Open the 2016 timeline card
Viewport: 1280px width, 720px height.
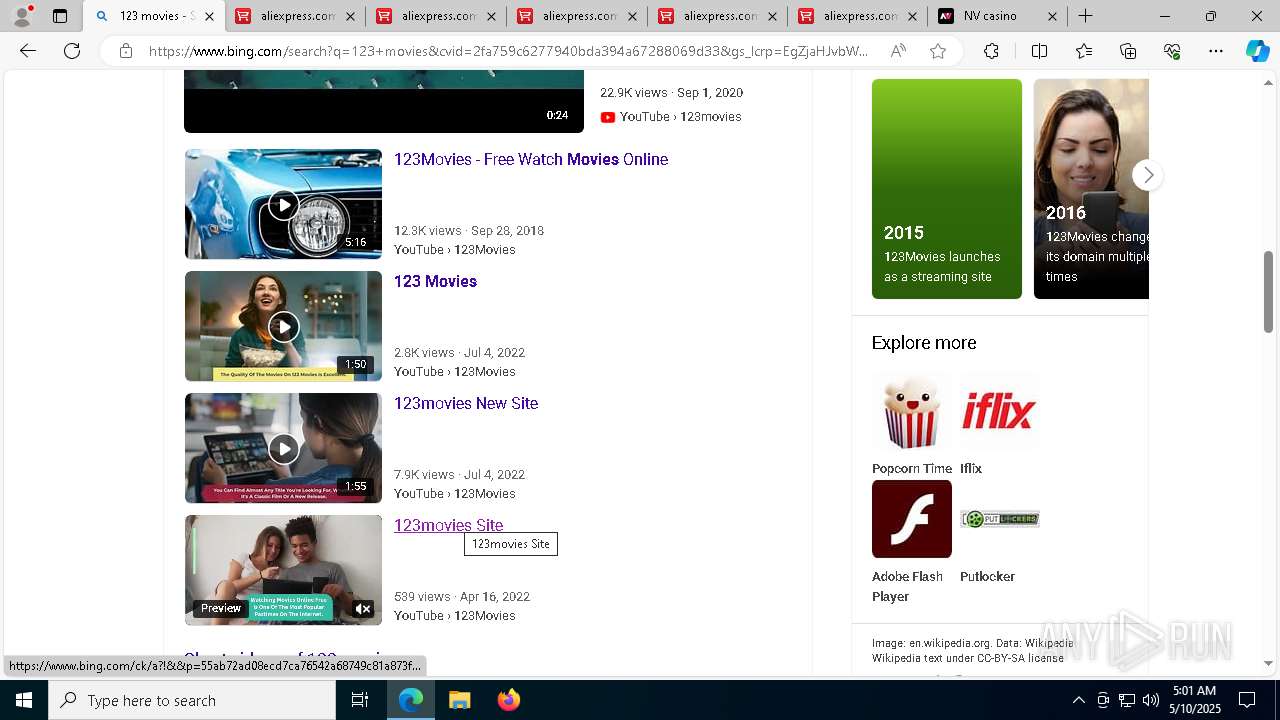pos(1091,189)
